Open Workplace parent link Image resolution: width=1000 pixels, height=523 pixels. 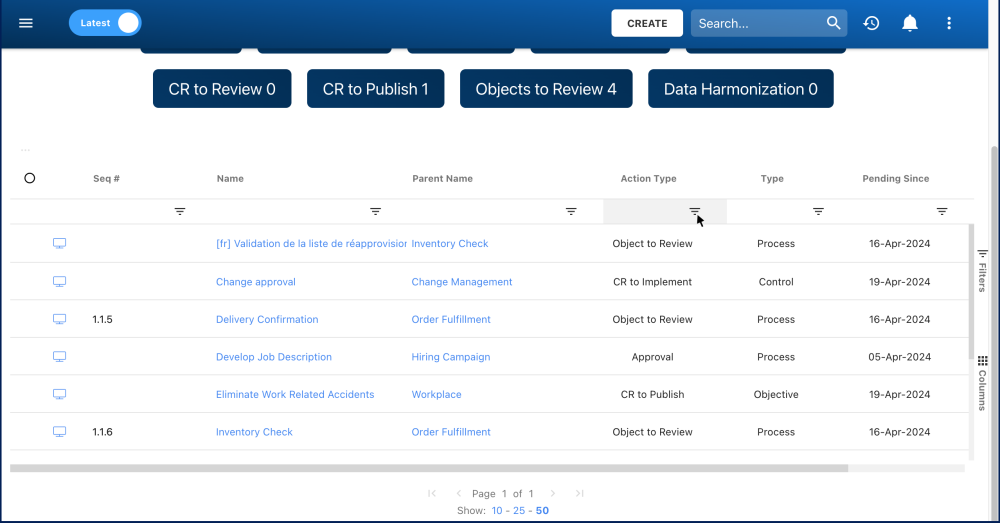point(436,395)
